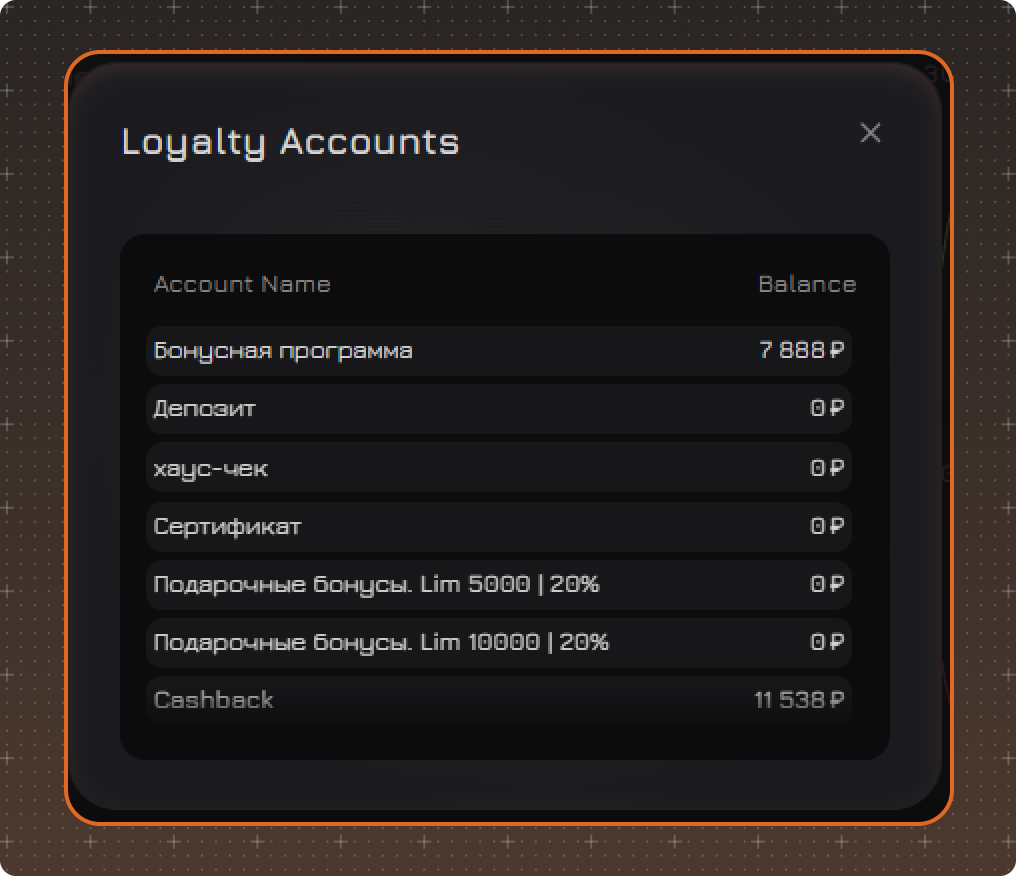Click the Loyalty Accounts title text
The width and height of the screenshot is (1016, 876).
click(290, 143)
